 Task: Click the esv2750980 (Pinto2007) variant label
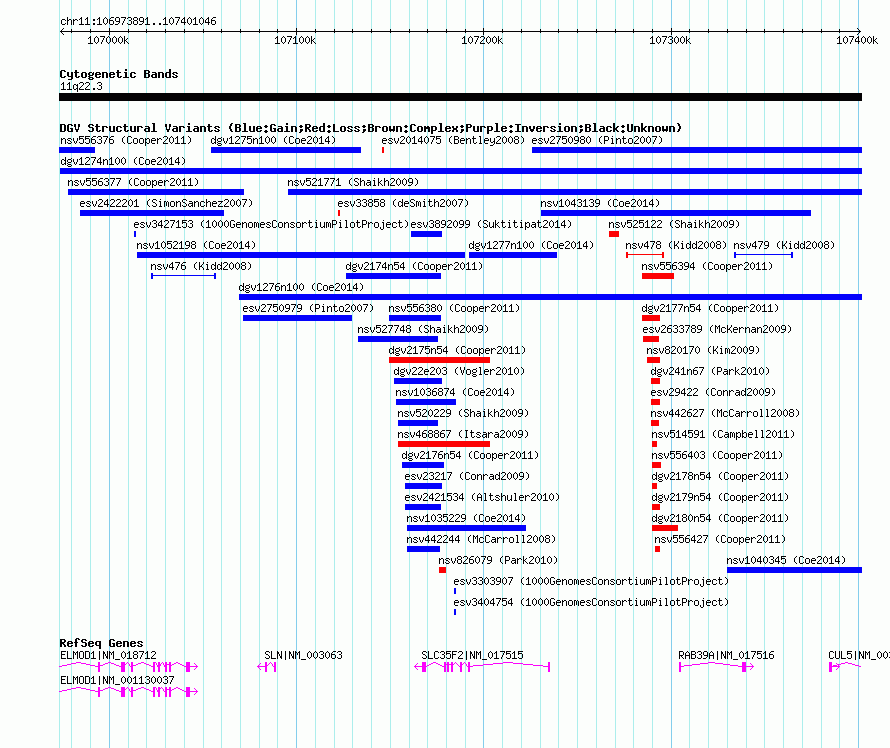point(597,140)
